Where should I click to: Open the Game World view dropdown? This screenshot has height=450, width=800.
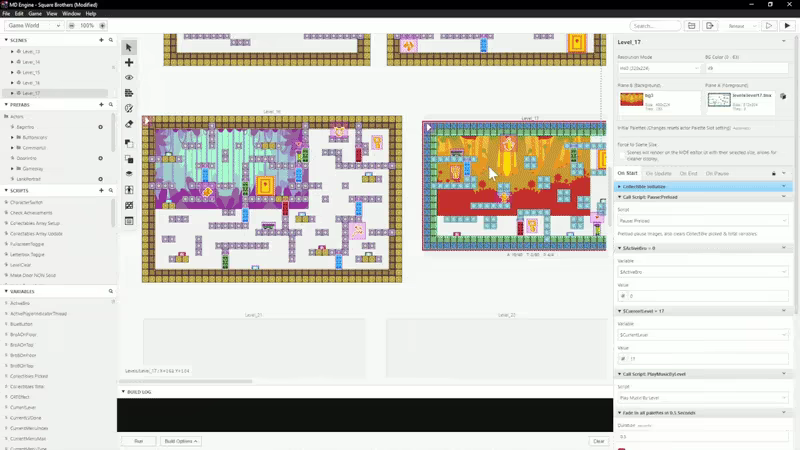[x=34, y=26]
